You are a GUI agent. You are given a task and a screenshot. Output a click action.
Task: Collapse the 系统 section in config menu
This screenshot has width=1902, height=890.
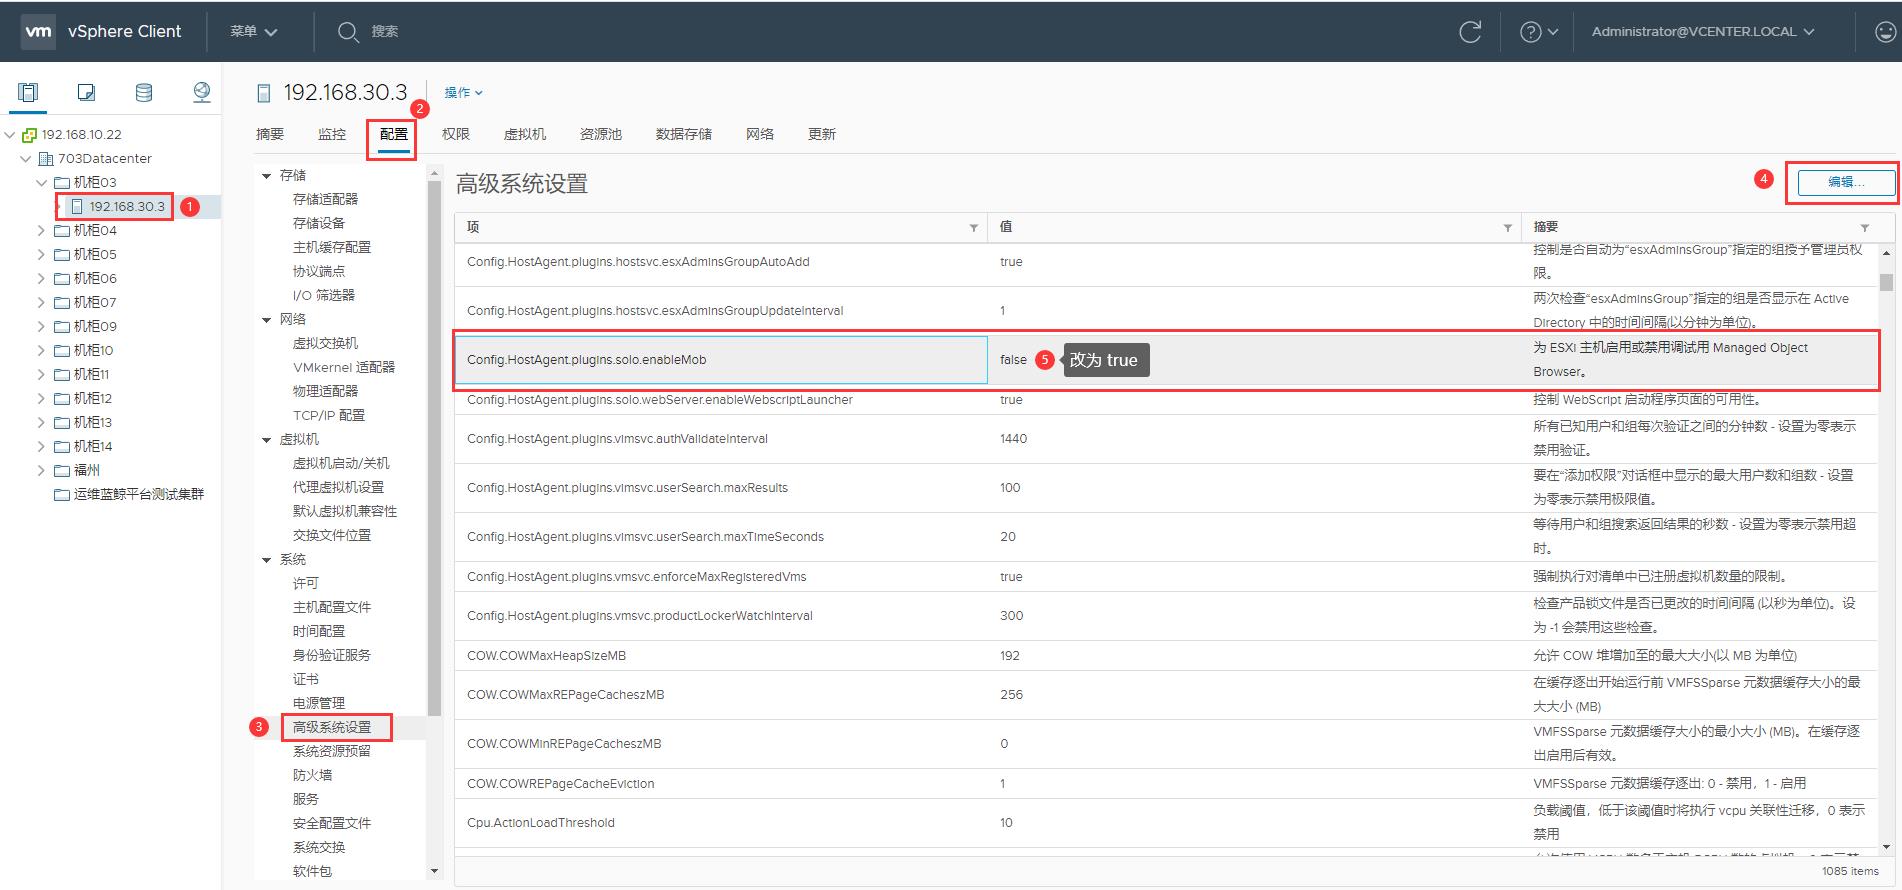click(x=266, y=560)
